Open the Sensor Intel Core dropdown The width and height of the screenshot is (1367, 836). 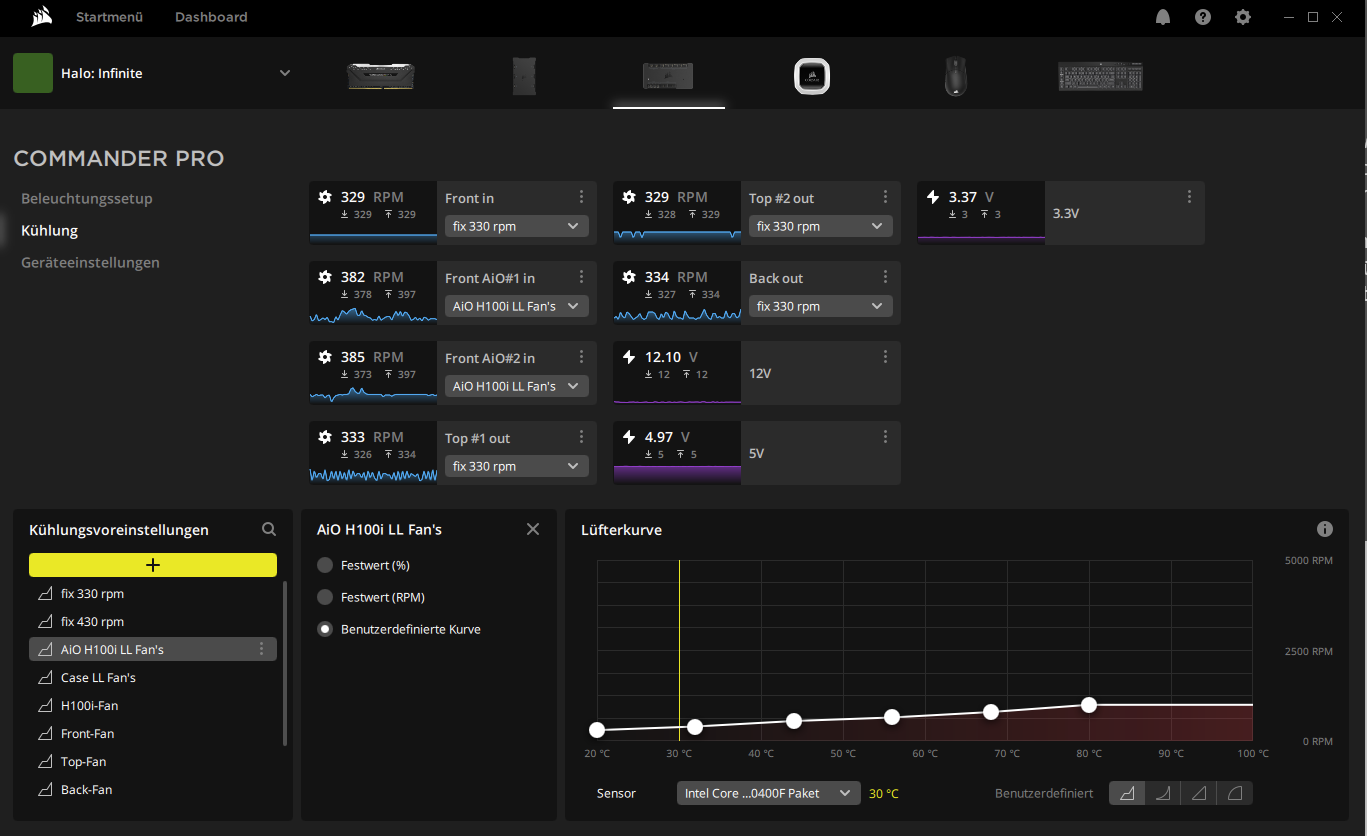coord(769,793)
